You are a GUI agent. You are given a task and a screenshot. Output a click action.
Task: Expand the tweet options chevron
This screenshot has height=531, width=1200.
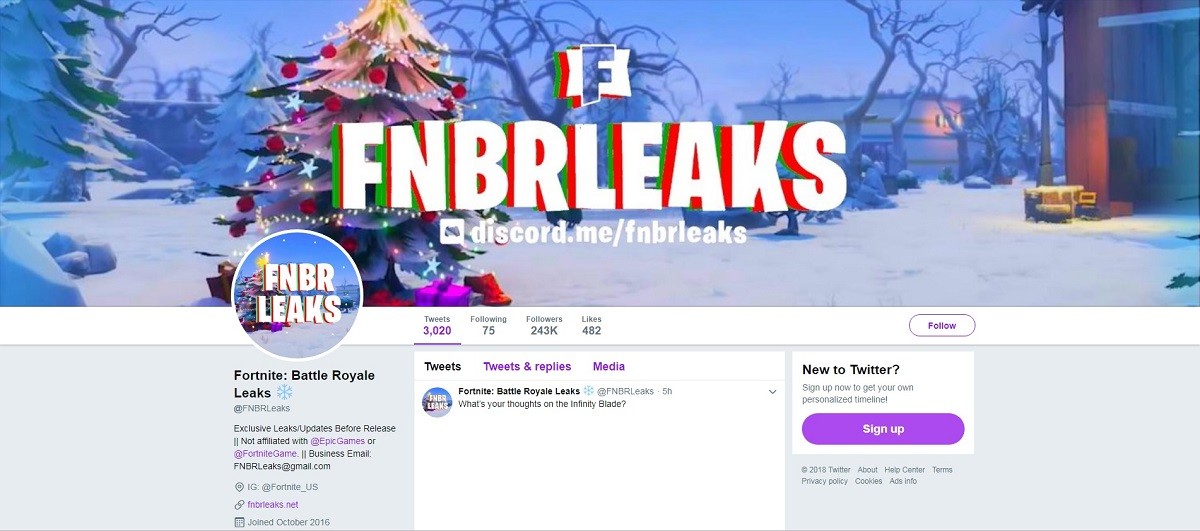coord(772,392)
